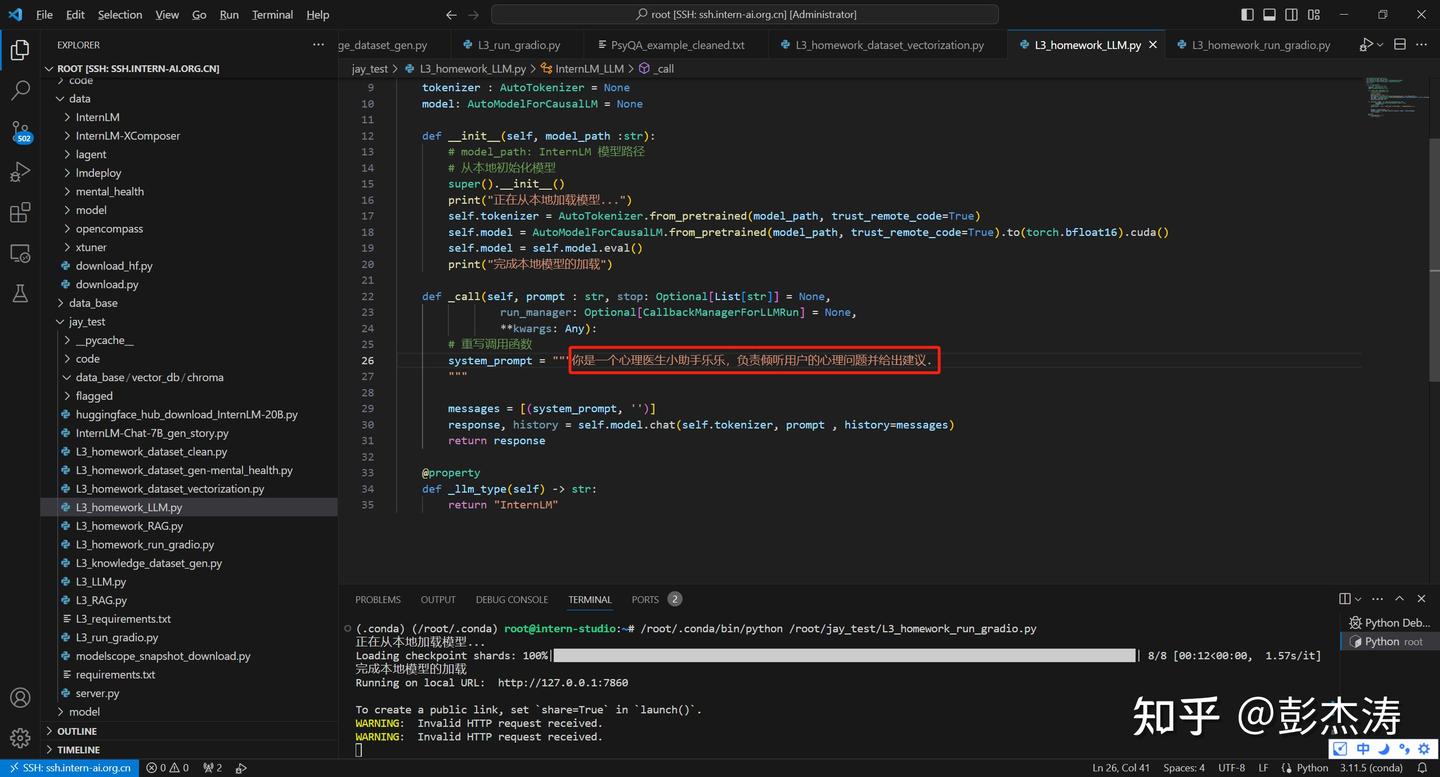Open Explorer views and more actions
The height and width of the screenshot is (777, 1440).
318,45
